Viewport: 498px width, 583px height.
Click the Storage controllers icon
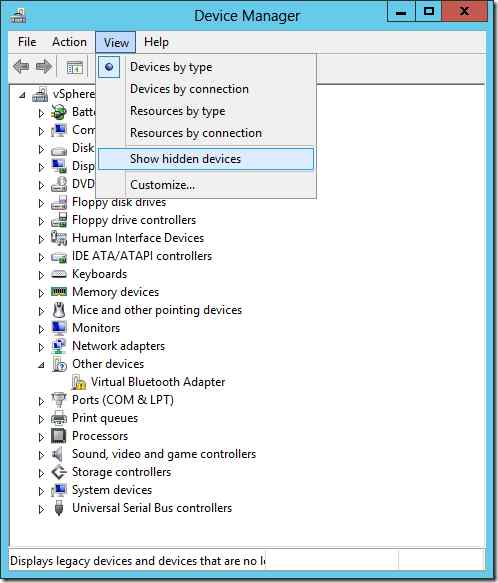[x=59, y=472]
